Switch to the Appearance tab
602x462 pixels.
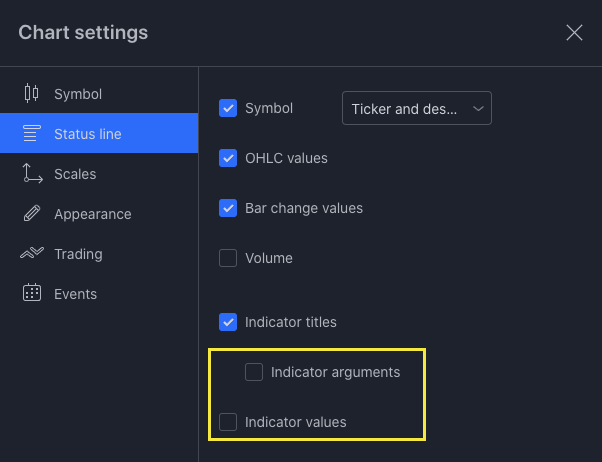coord(92,214)
